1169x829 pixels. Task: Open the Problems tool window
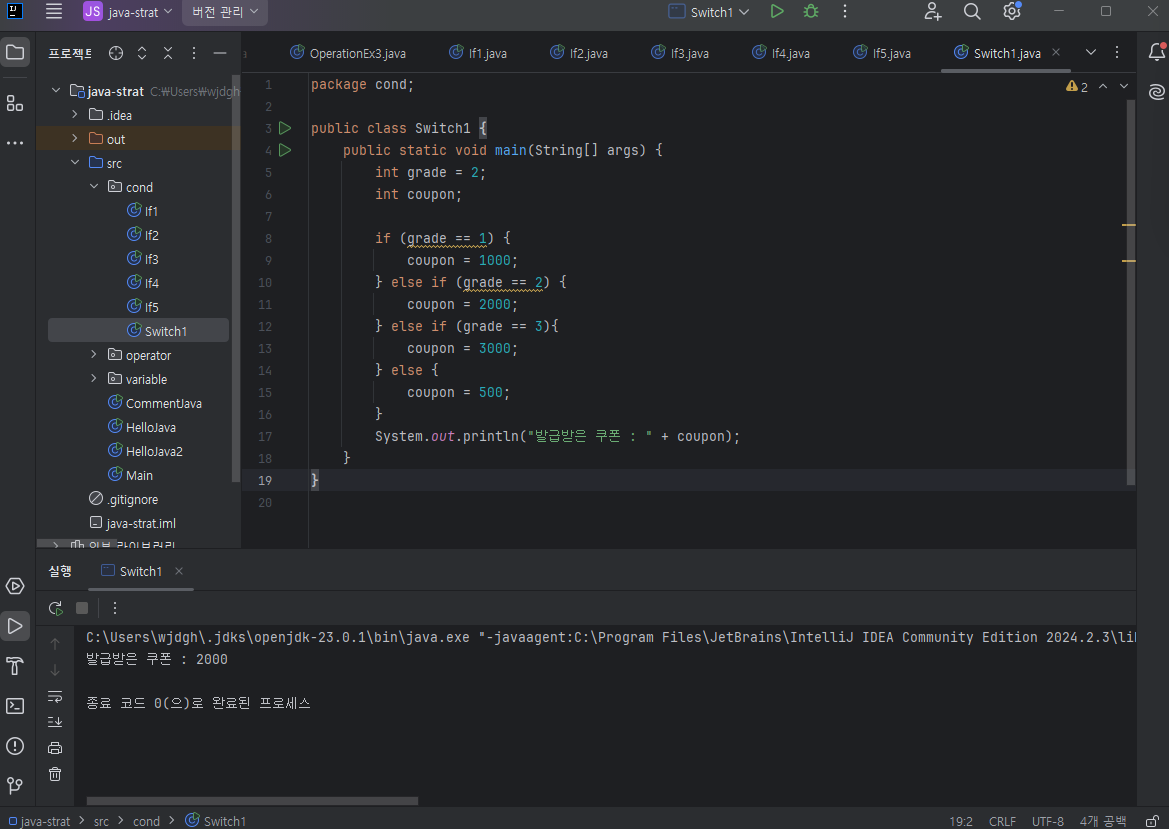15,746
